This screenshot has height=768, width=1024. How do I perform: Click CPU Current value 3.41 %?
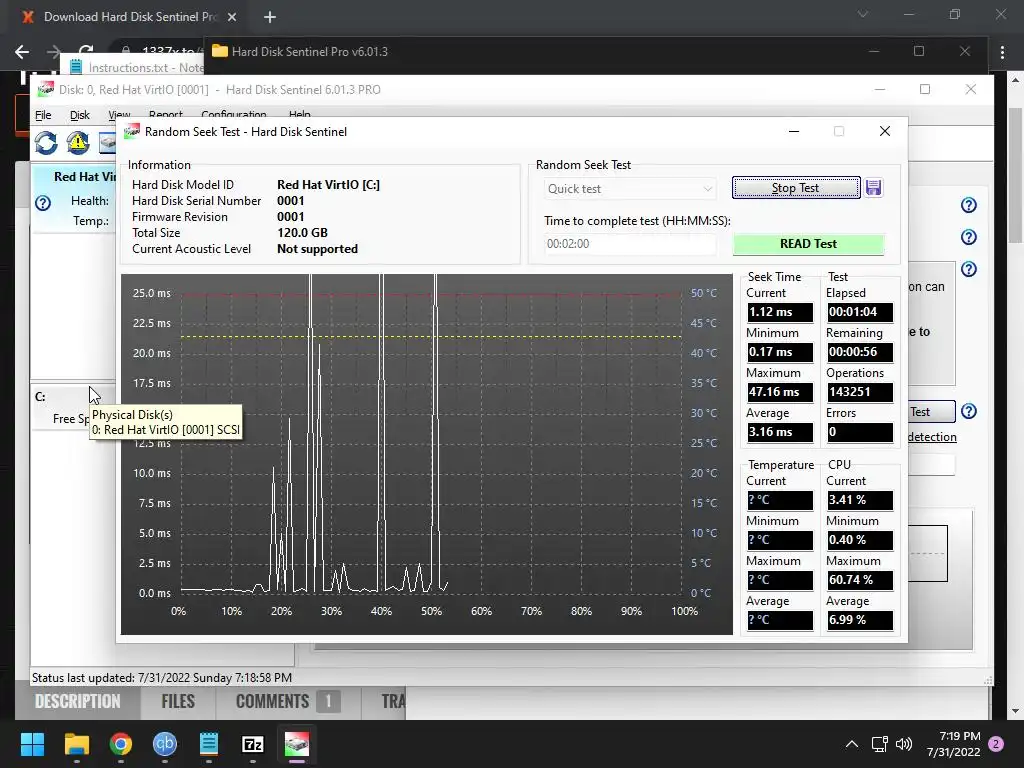pos(859,500)
